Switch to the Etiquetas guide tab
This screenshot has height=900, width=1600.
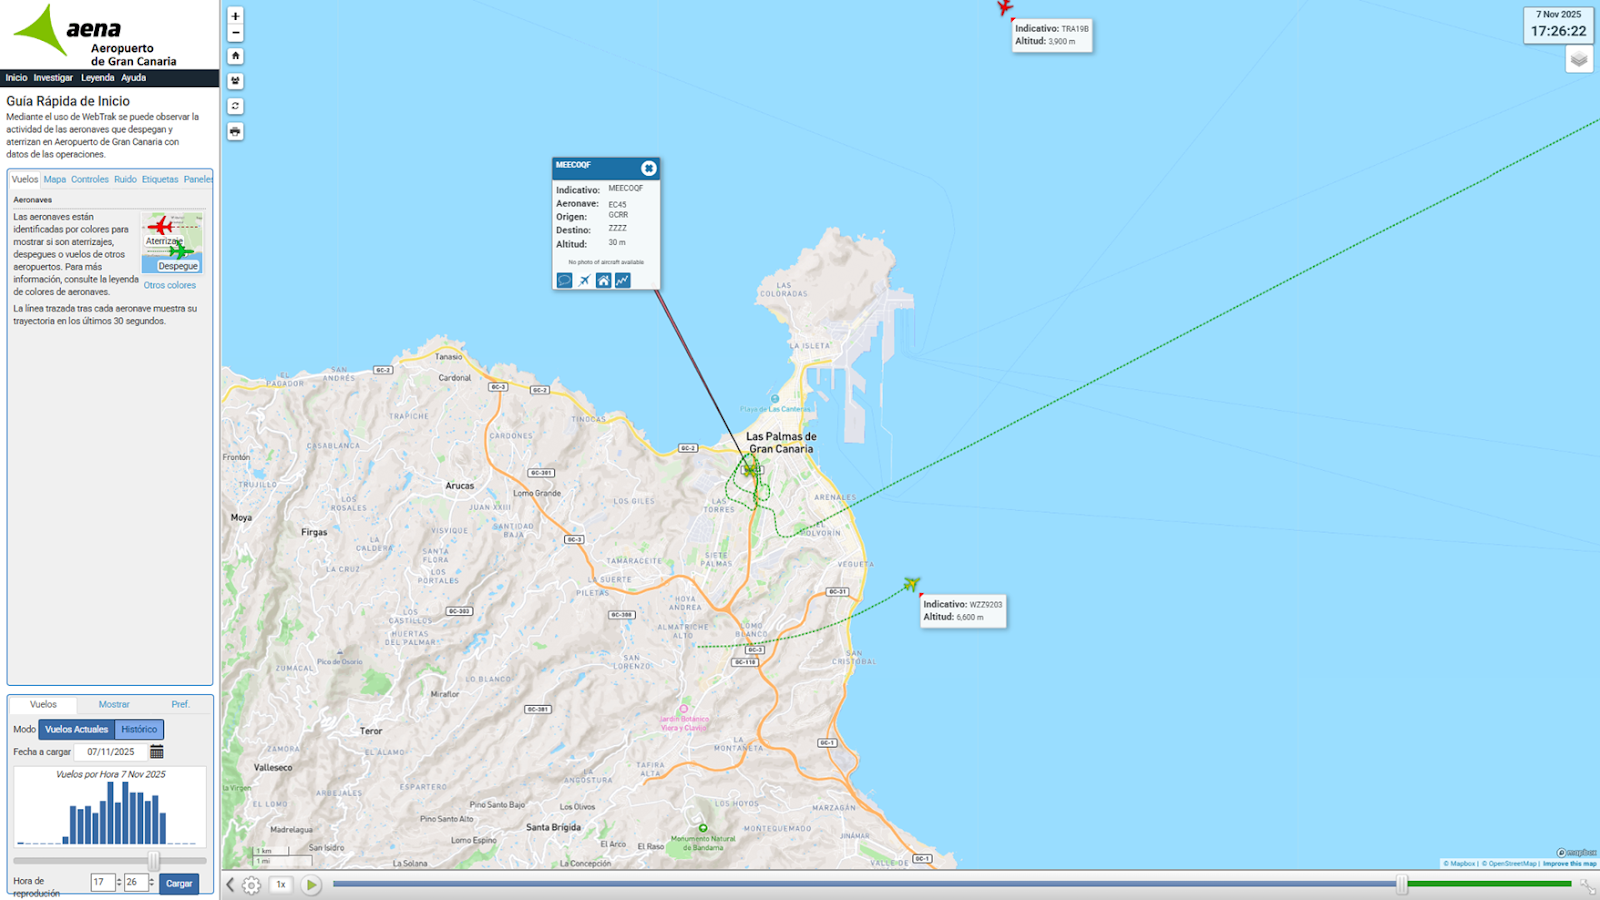pyautogui.click(x=160, y=180)
